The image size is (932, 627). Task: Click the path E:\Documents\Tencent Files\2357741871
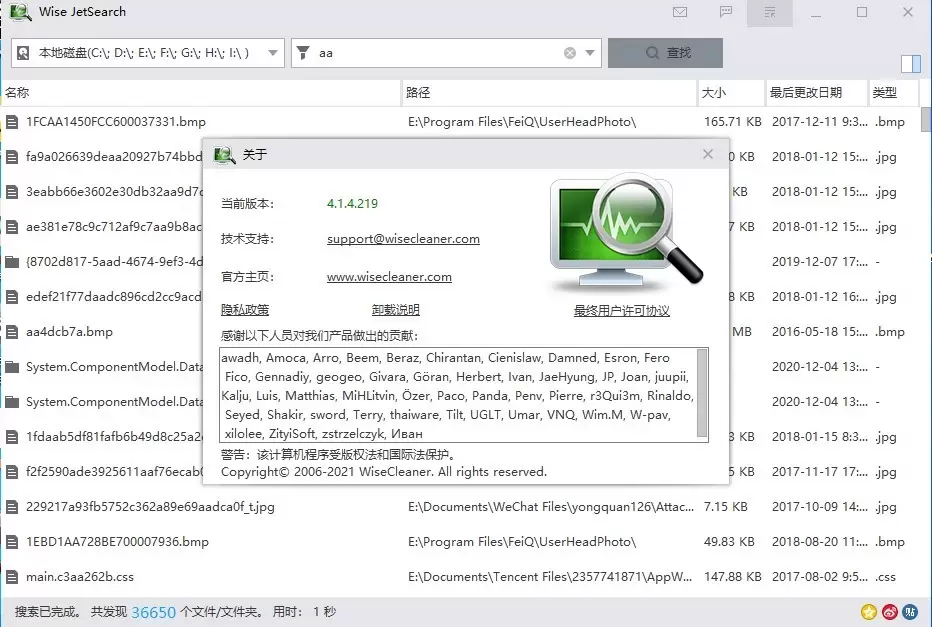(550, 576)
